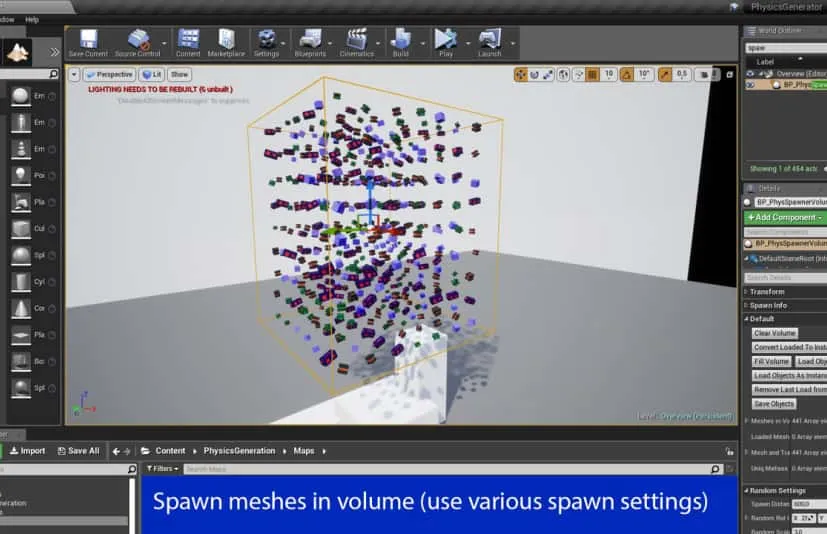Open the Content browser toolbar icon
The height and width of the screenshot is (534, 827).
click(188, 43)
